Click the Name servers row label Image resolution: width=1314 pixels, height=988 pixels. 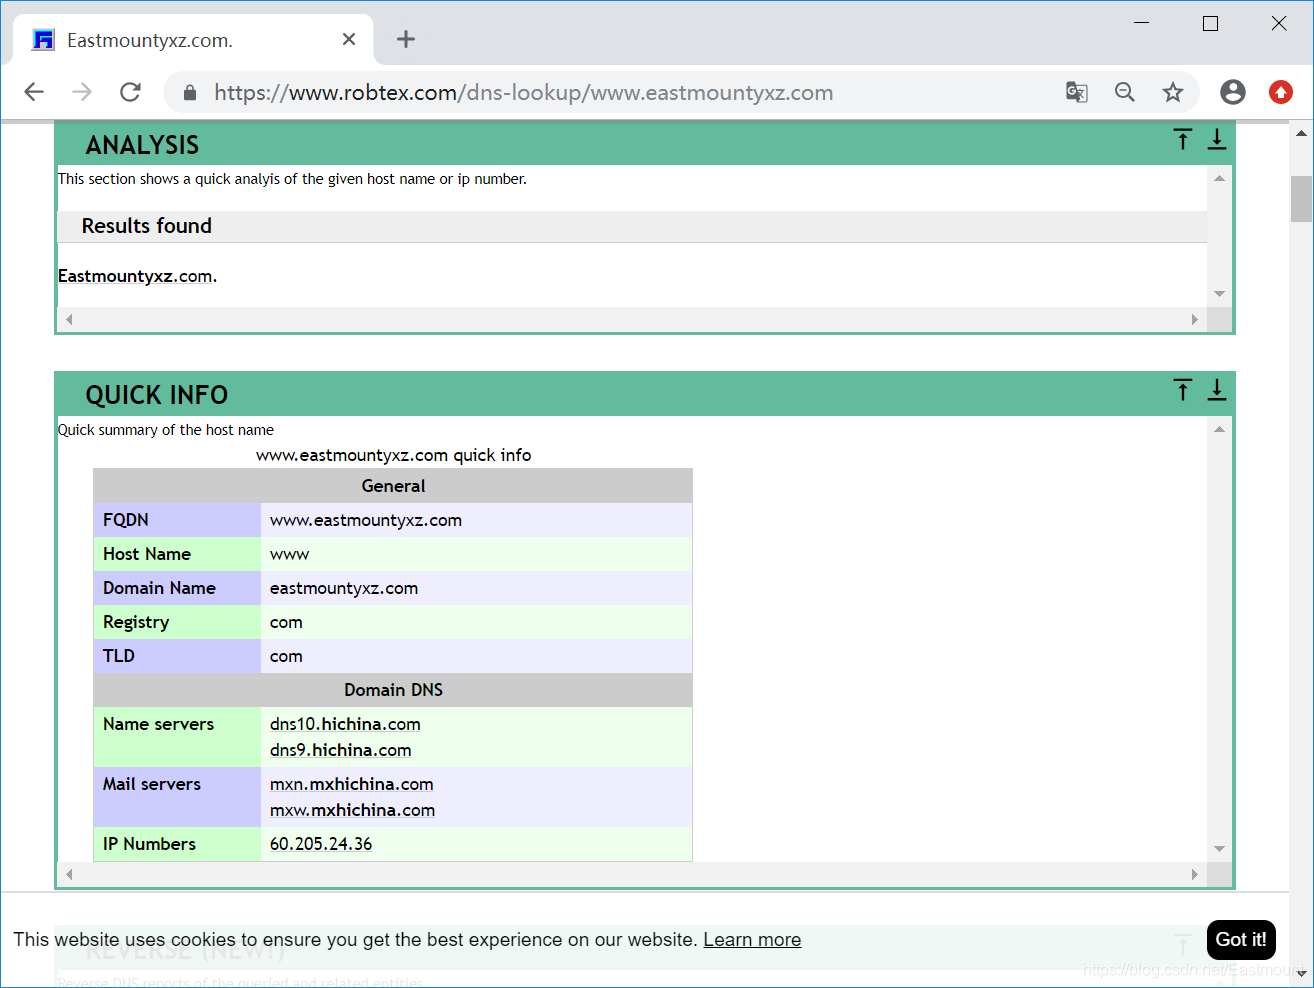[x=158, y=724]
